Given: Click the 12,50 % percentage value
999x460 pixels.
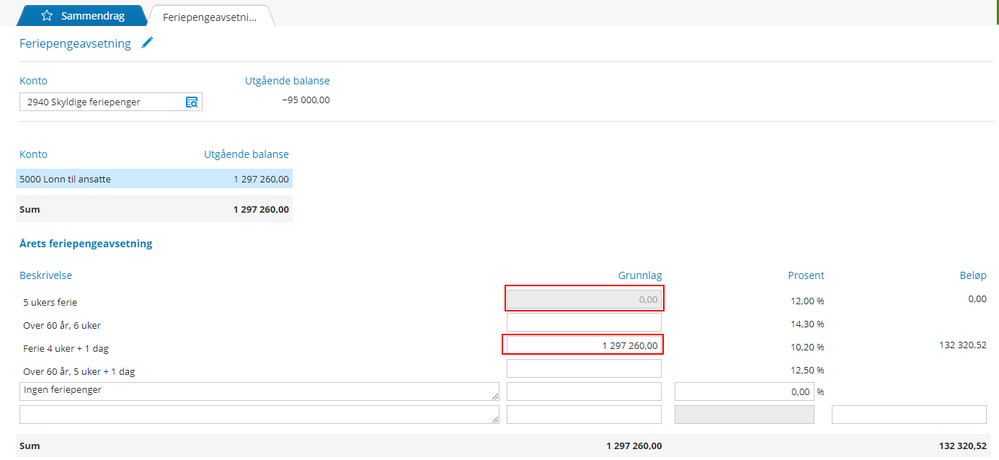Looking at the screenshot, I should [x=808, y=370].
